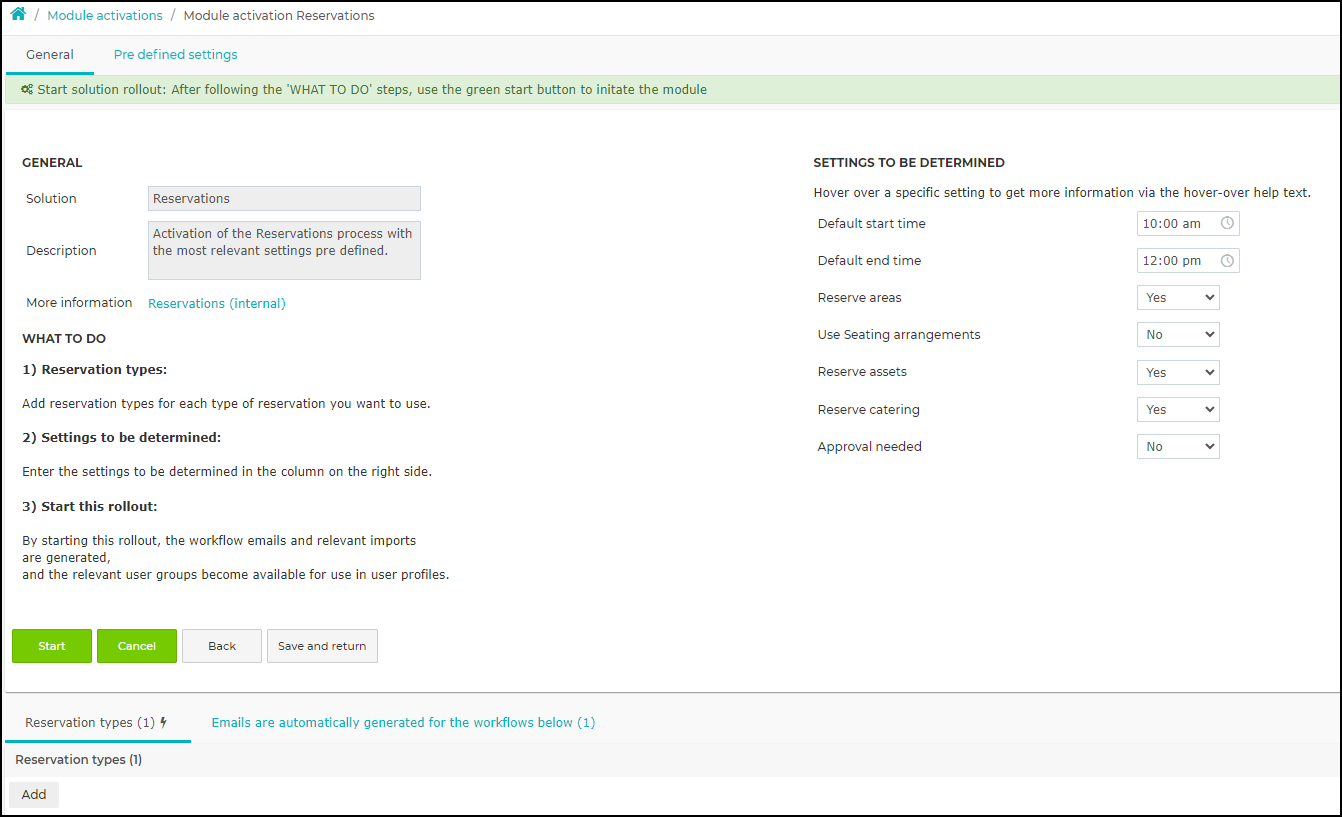This screenshot has width=1342, height=817.
Task: Click the 'Use Seating arrangements' setting label
Action: tap(899, 335)
